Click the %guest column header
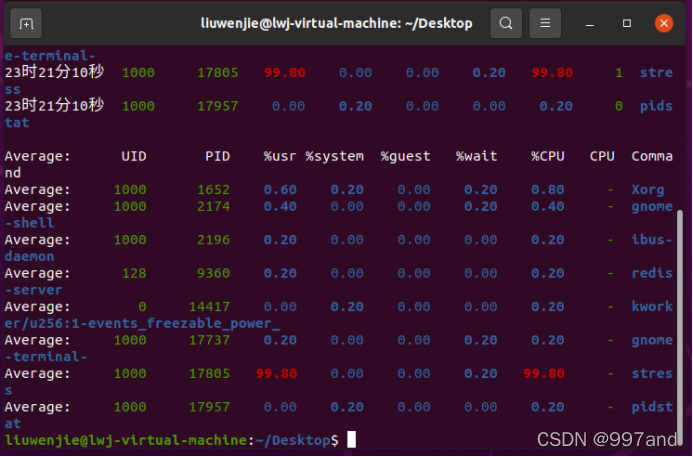693x457 pixels. click(x=405, y=156)
